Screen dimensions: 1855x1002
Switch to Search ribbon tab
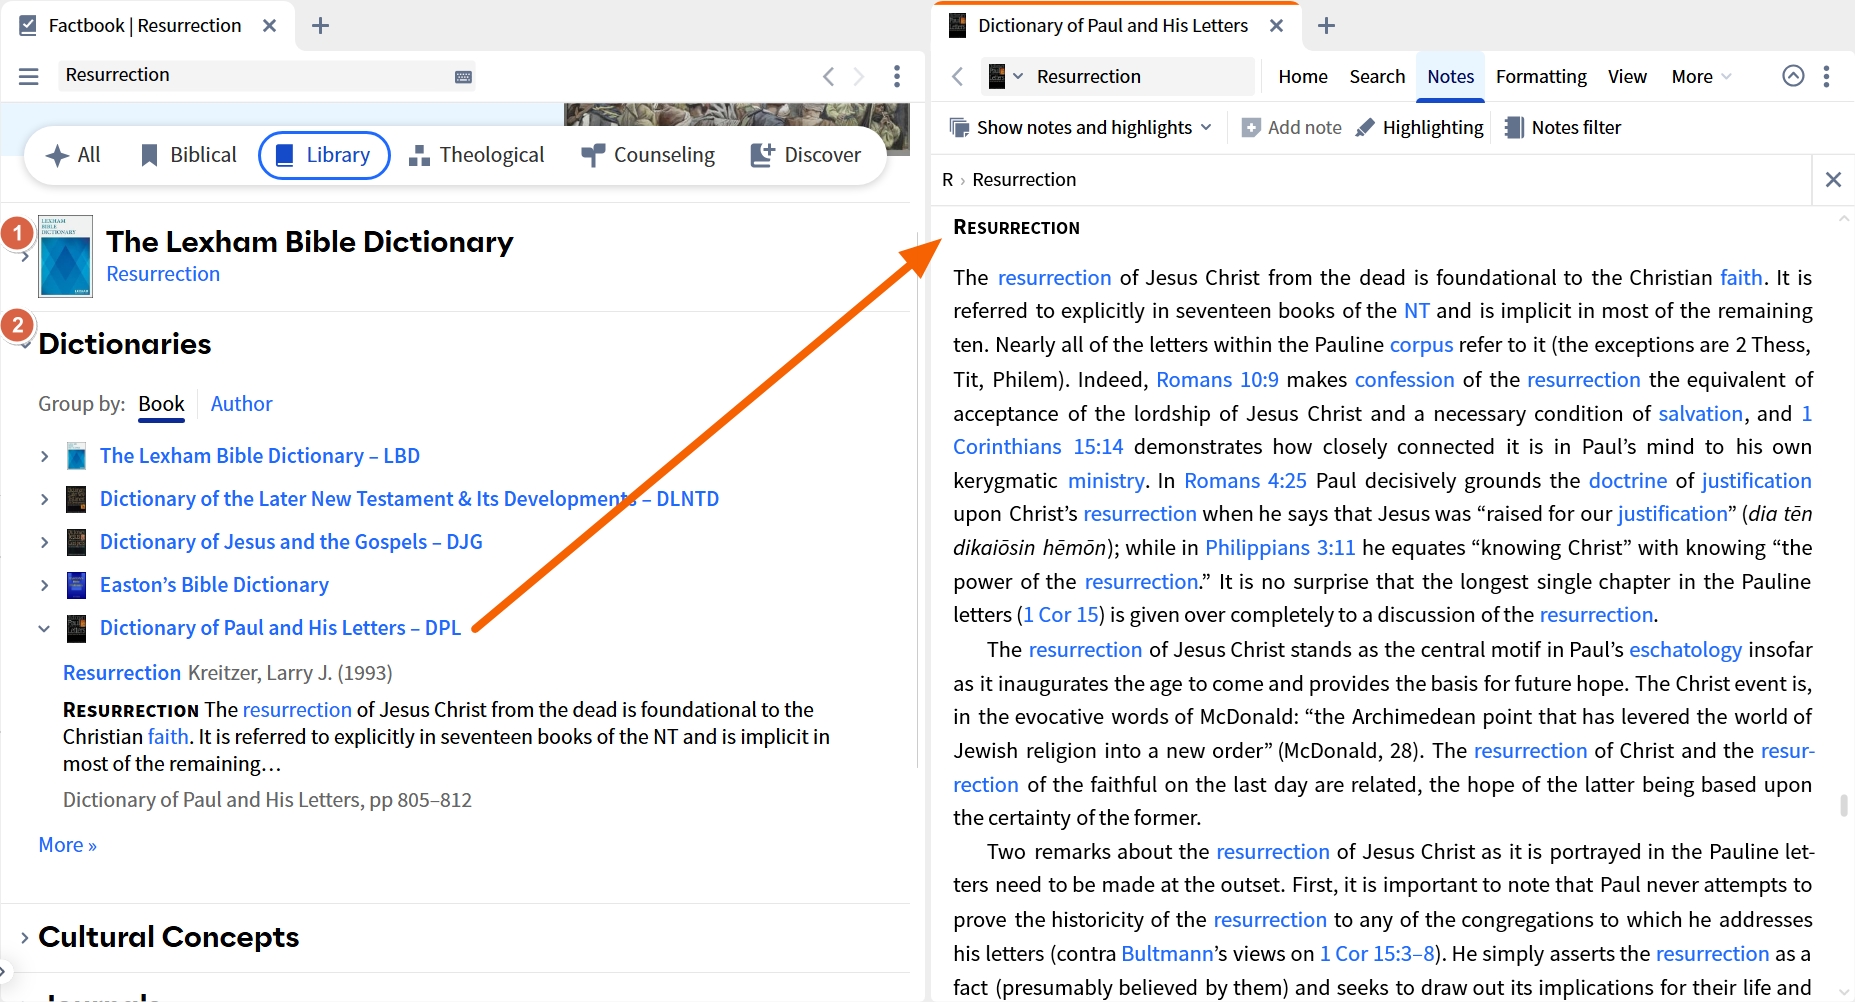[1377, 77]
